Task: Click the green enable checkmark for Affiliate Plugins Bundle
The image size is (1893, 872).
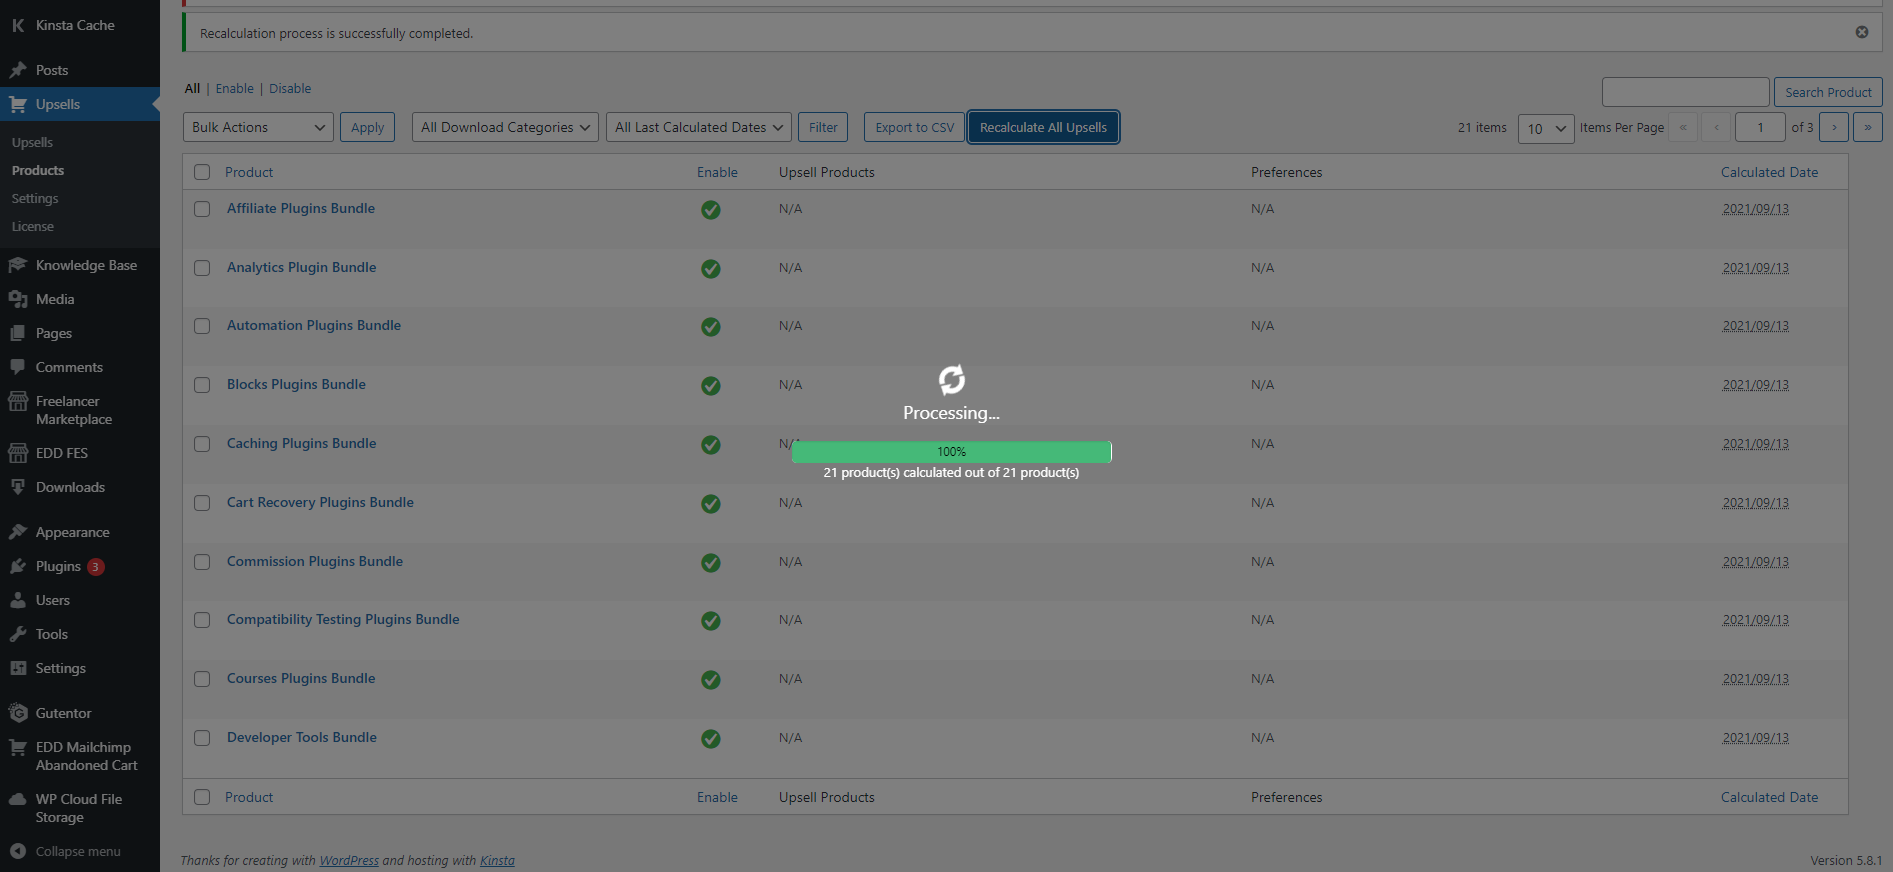Action: [710, 210]
